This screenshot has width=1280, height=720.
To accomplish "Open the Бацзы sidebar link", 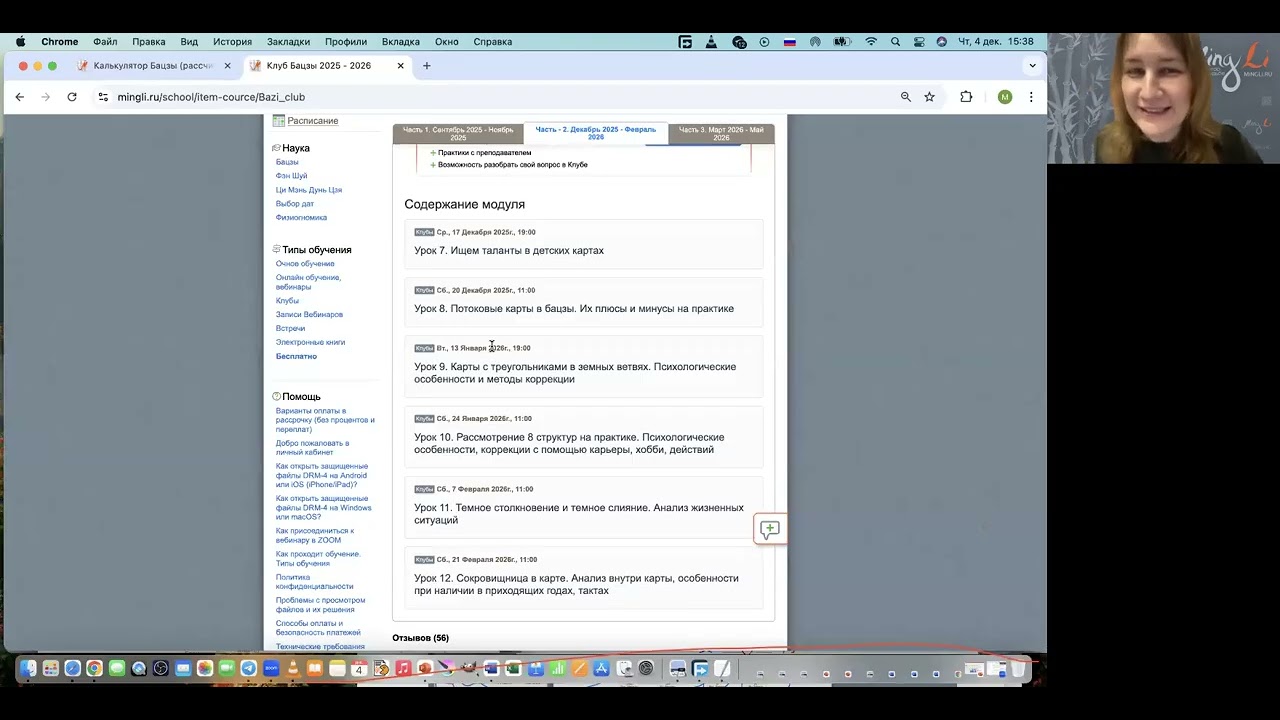I will tap(287, 162).
